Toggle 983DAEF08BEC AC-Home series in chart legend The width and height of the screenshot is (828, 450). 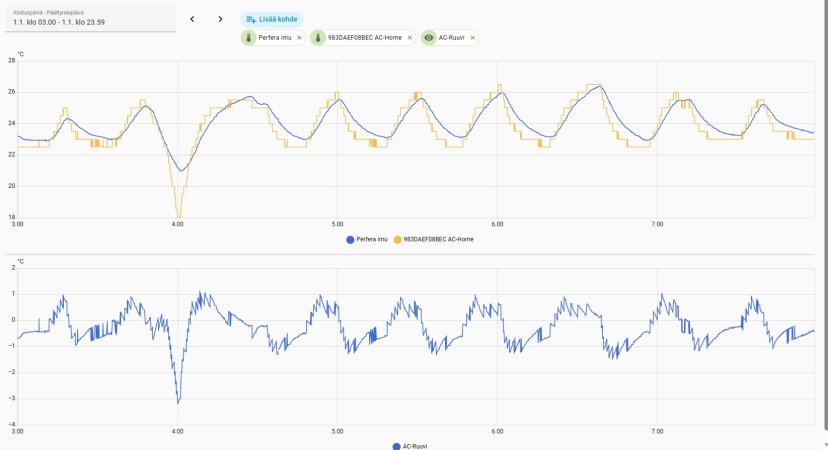[438, 239]
